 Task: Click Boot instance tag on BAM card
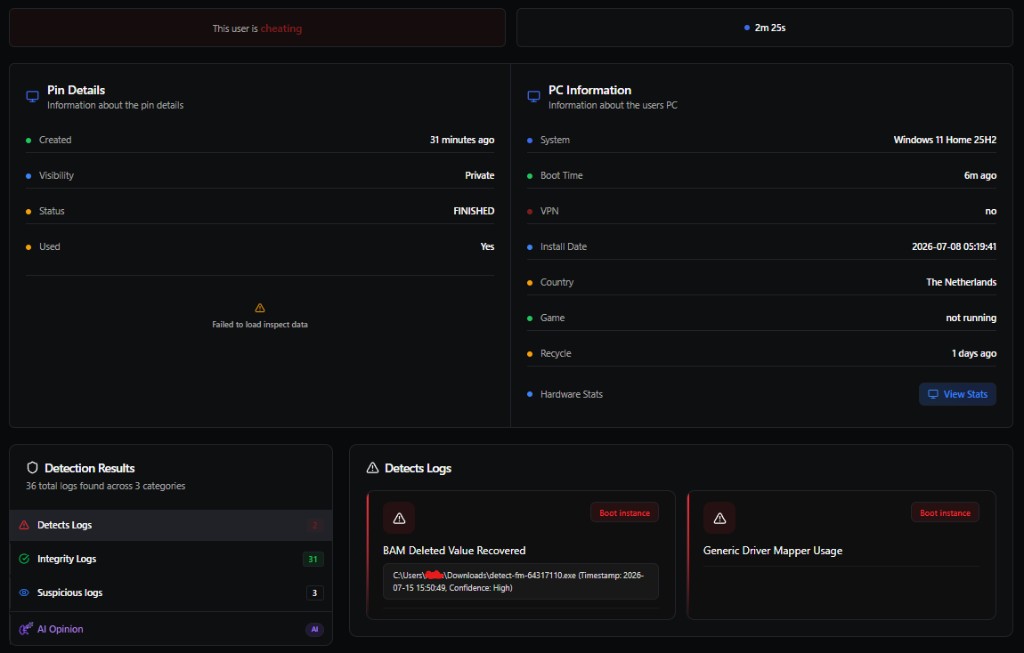[x=624, y=513]
